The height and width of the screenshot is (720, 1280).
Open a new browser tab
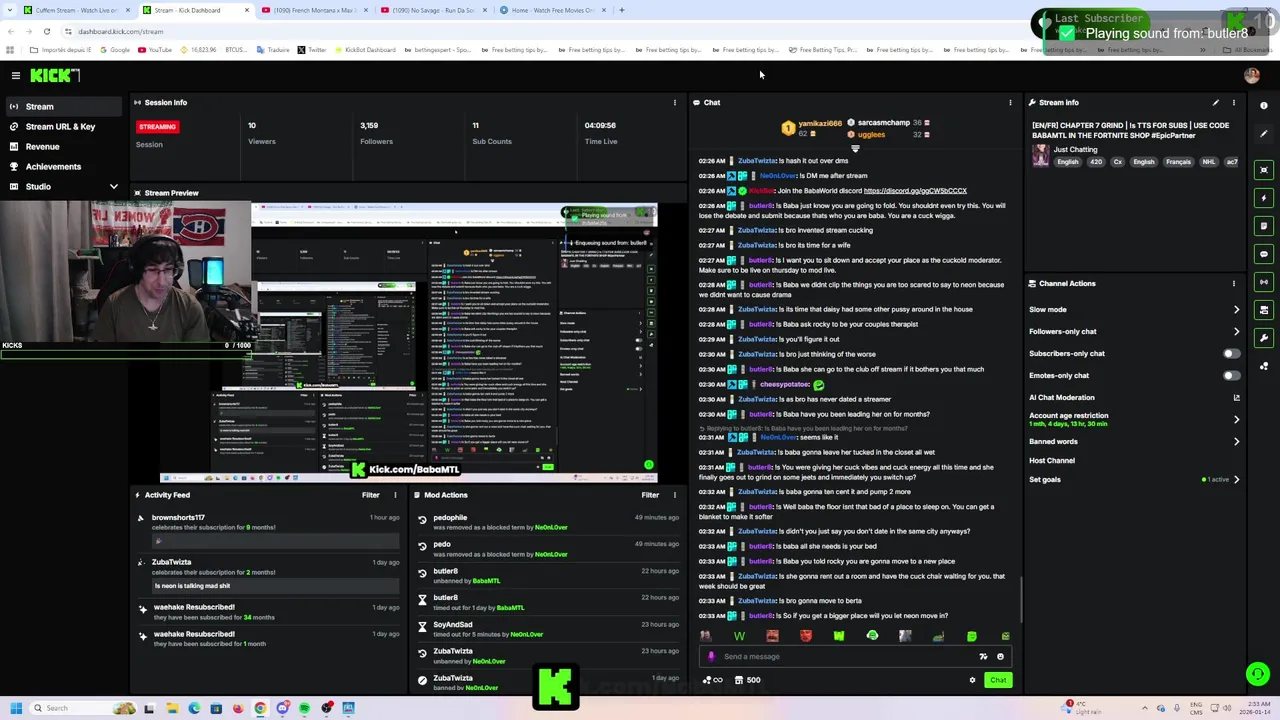coord(621,10)
